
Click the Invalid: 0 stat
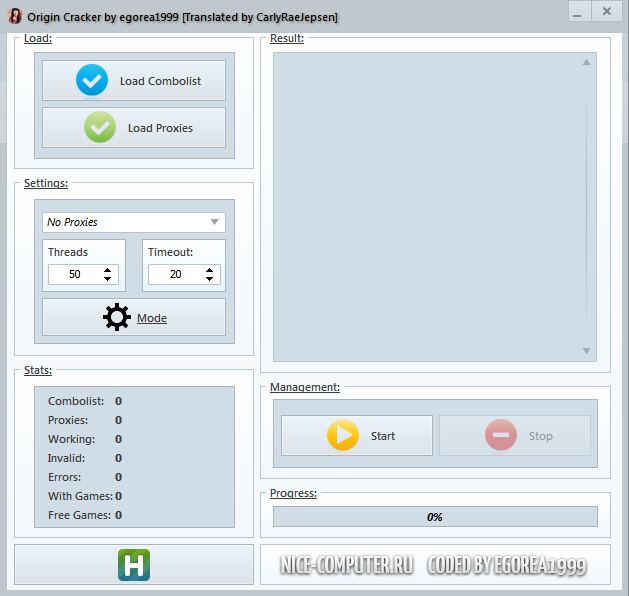pos(85,458)
